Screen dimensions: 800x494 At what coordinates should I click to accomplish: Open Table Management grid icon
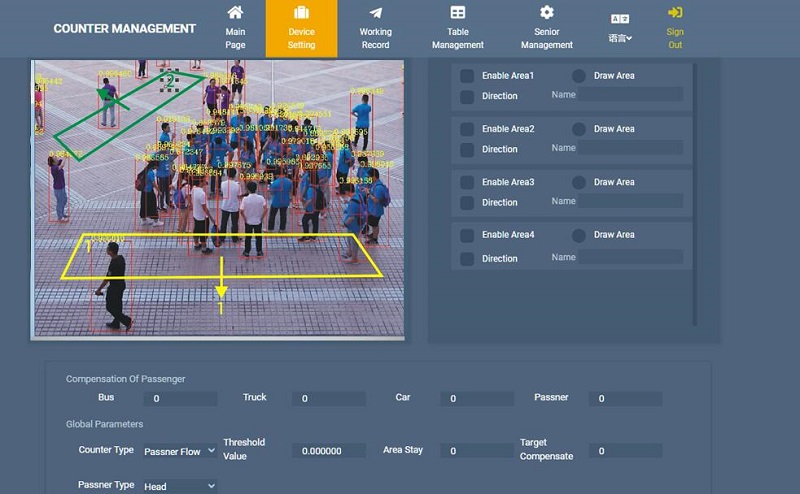tap(458, 12)
